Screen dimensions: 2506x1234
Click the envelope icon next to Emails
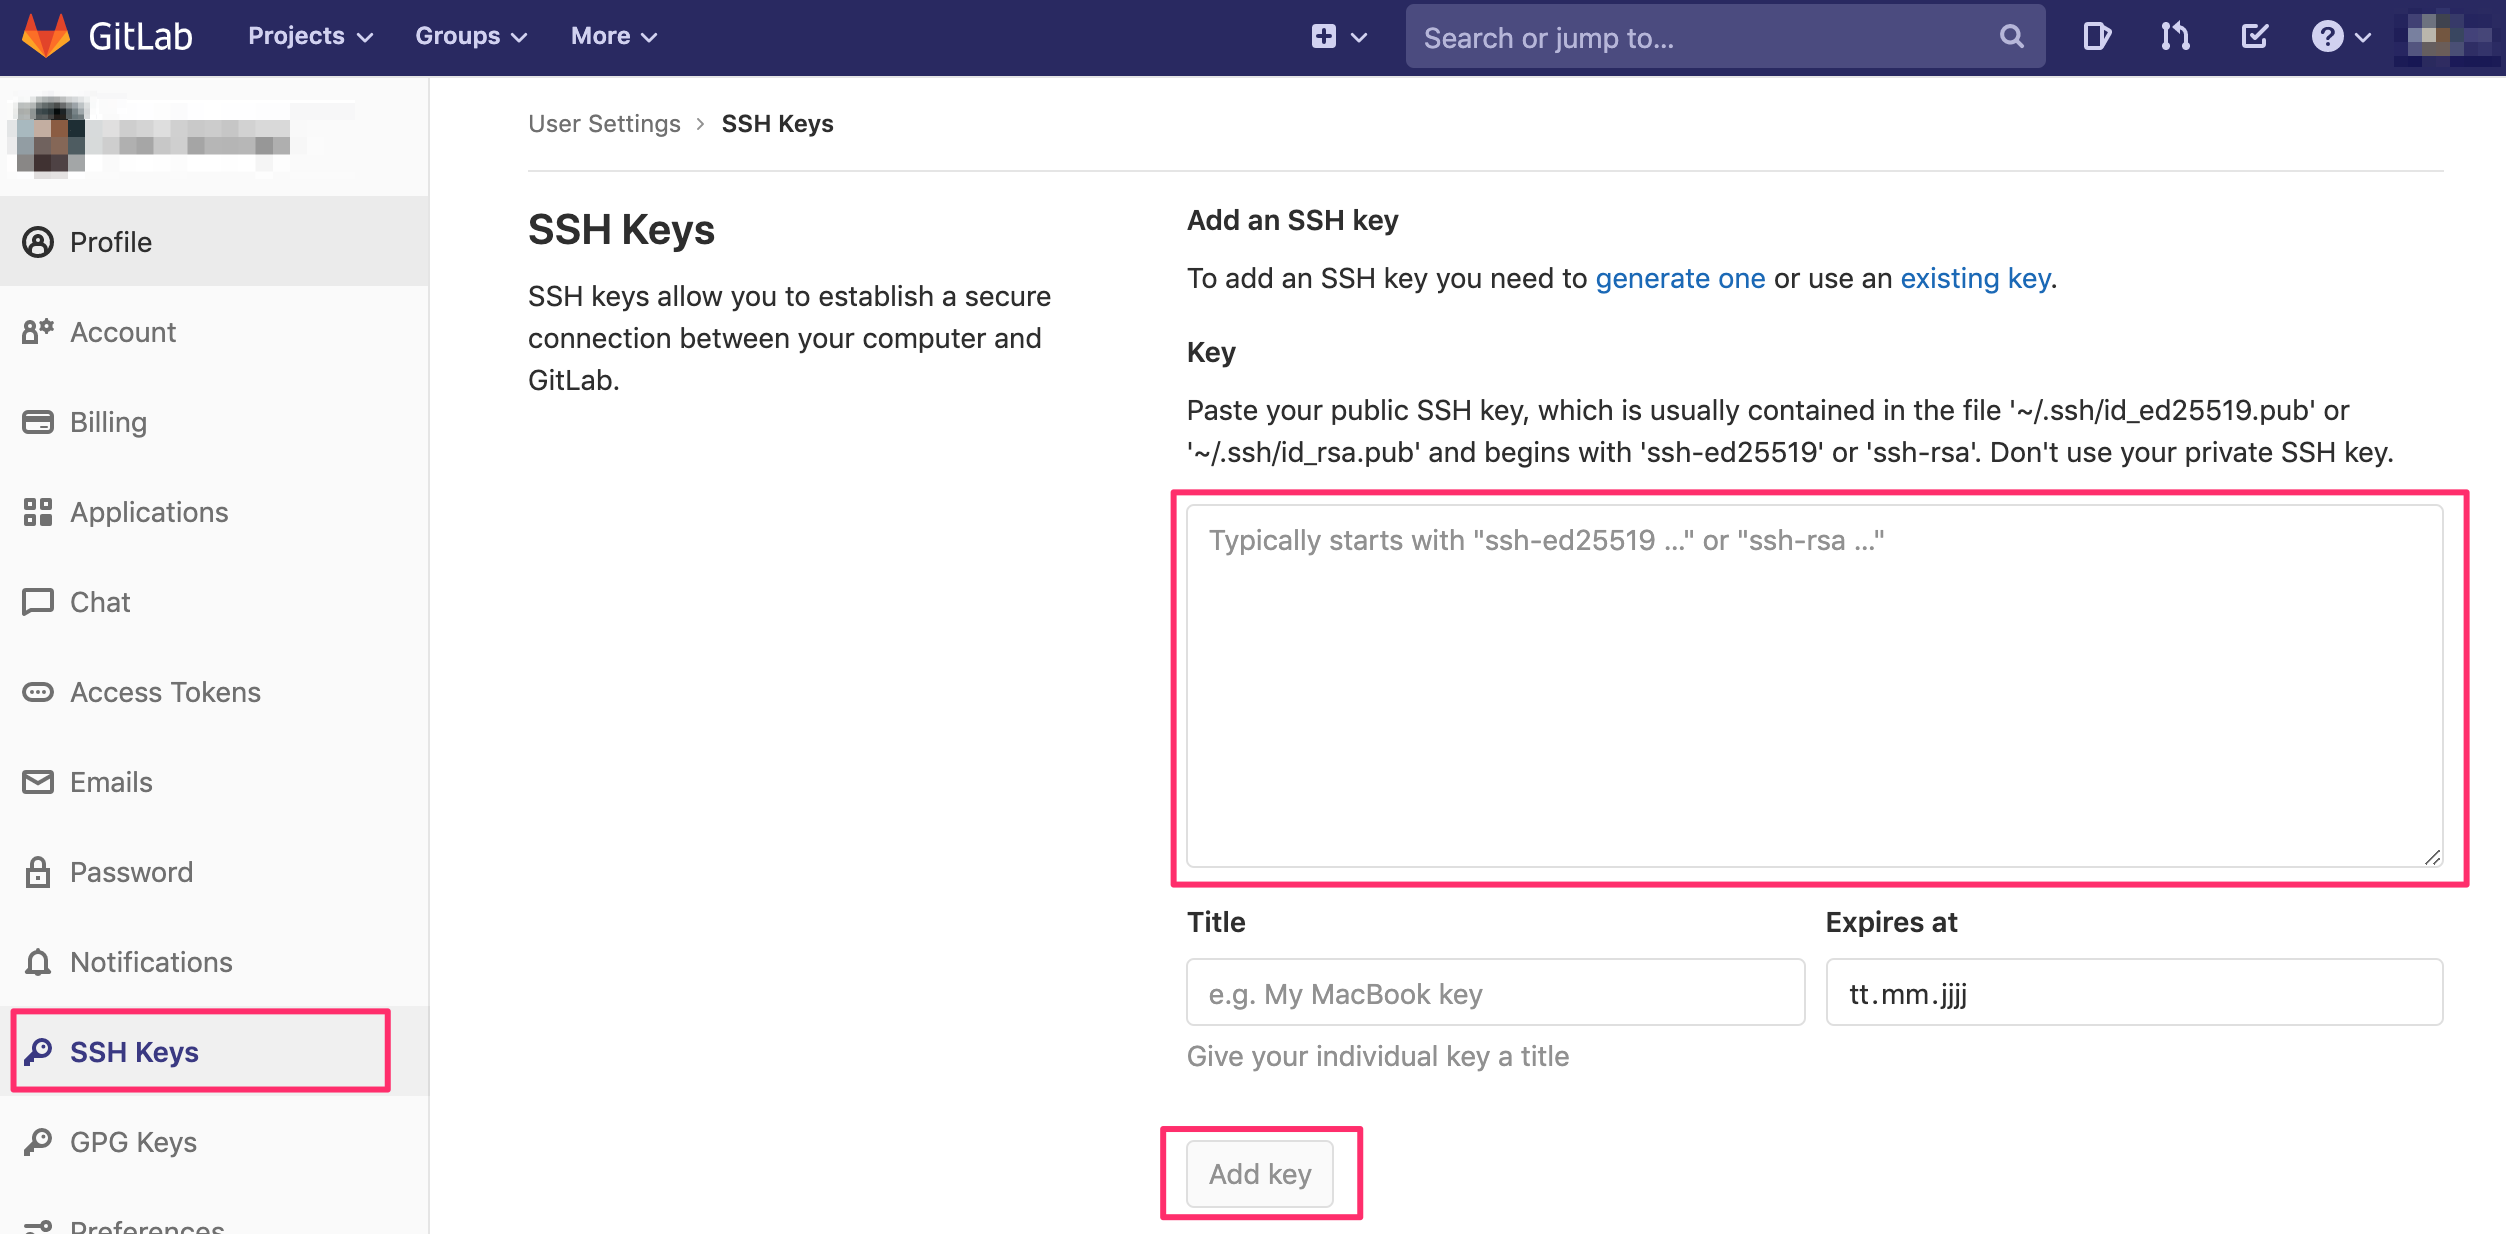coord(38,782)
